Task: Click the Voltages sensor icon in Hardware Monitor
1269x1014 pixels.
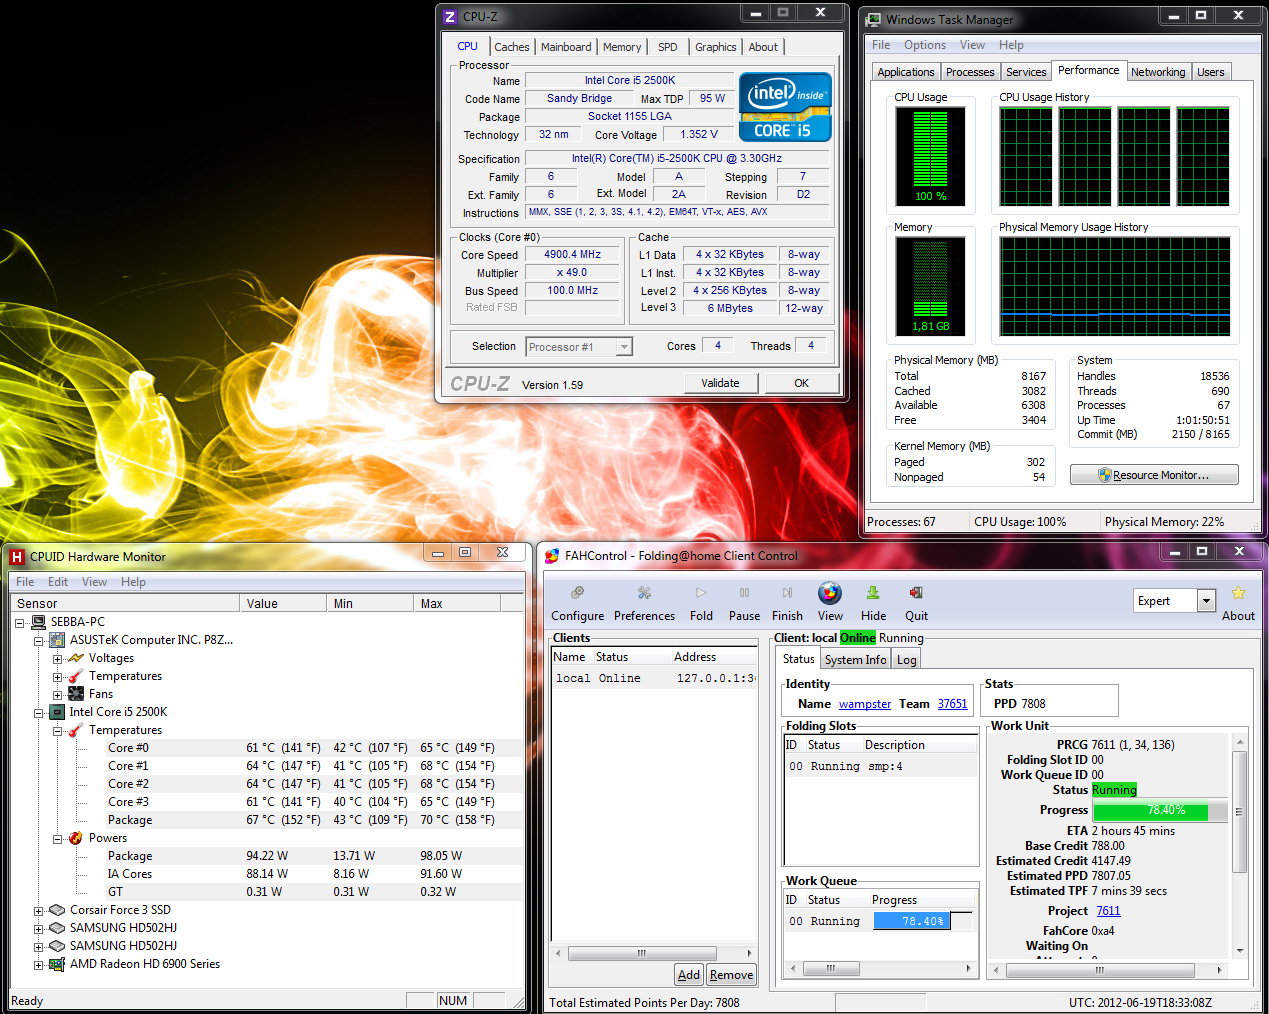Action: pyautogui.click(x=76, y=658)
